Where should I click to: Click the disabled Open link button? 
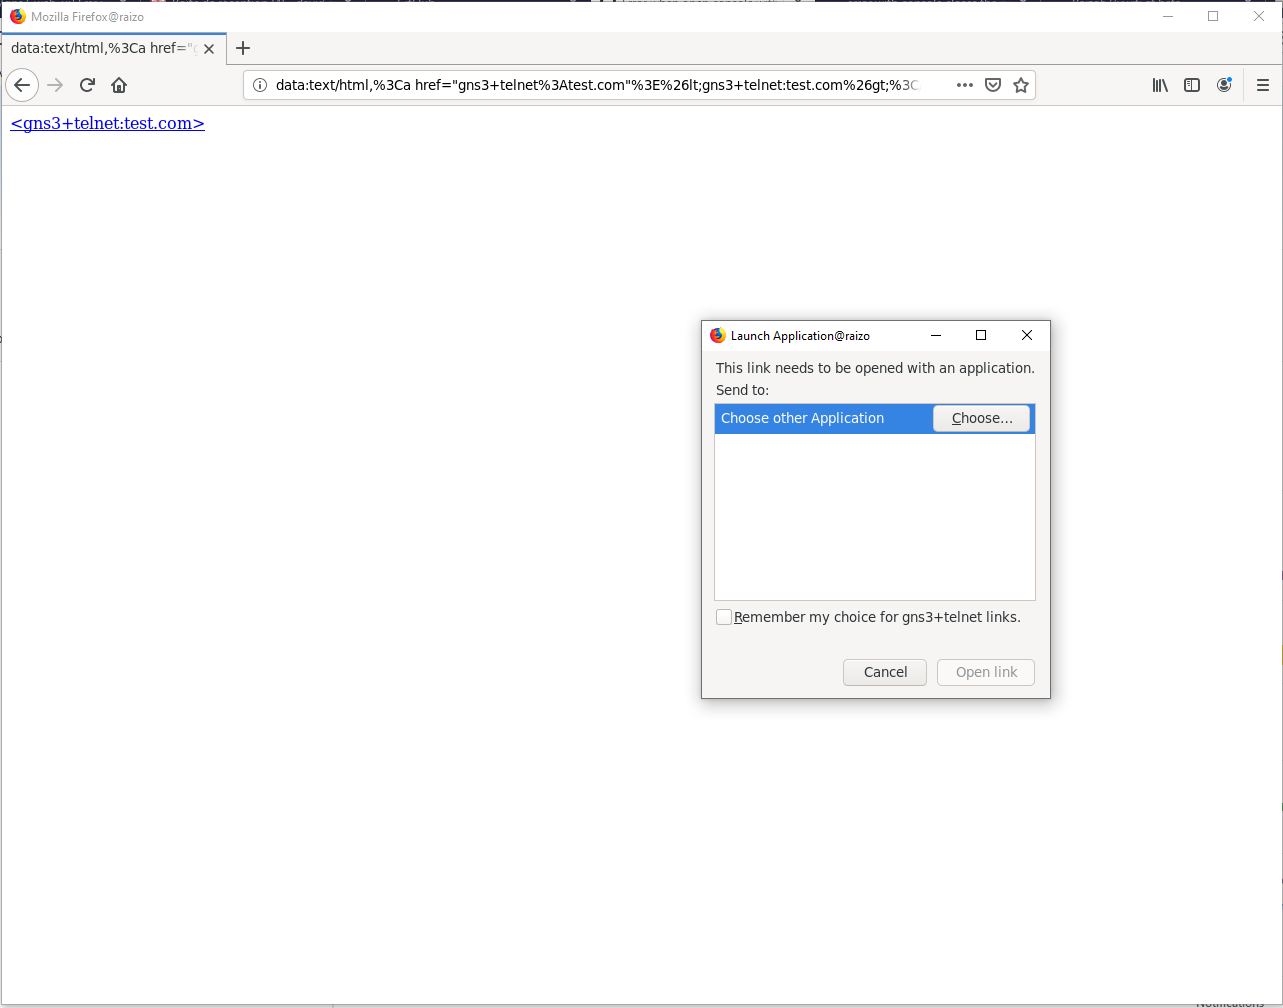985,672
